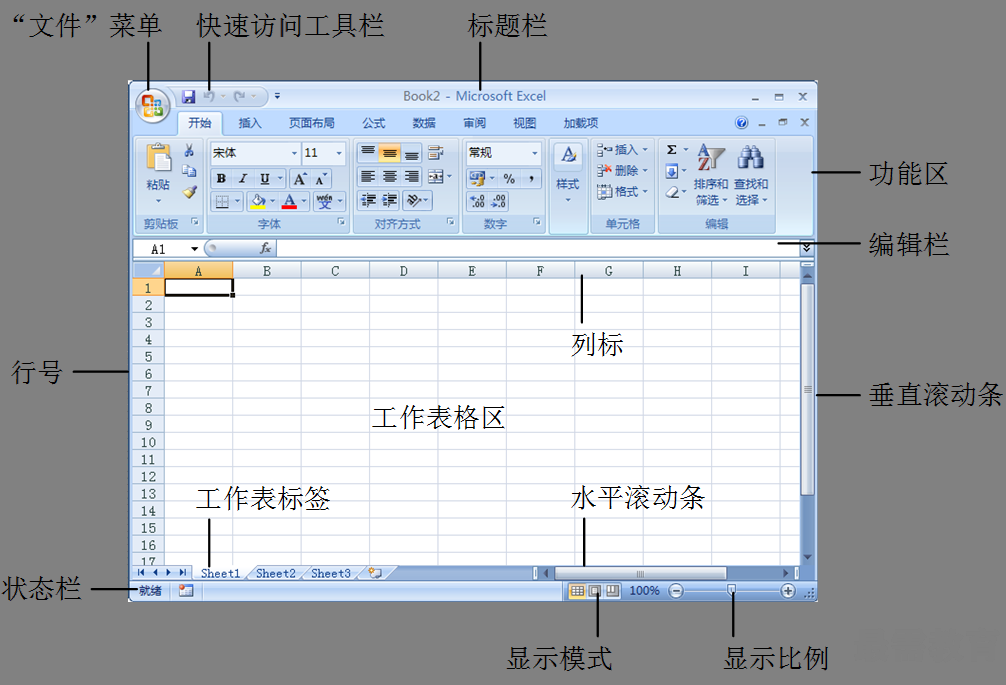1006x685 pixels.
Task: Click the Increase Indent icon
Action: pos(389,201)
